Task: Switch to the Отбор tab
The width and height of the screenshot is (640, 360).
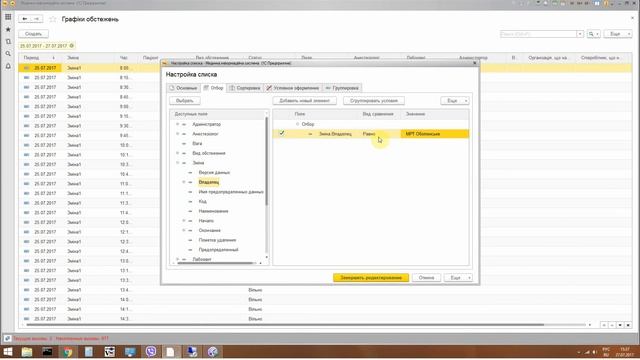Action: click(x=213, y=88)
